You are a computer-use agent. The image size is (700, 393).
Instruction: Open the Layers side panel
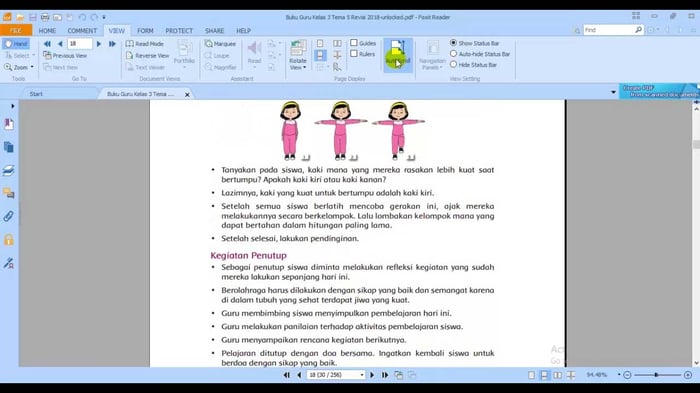click(9, 170)
